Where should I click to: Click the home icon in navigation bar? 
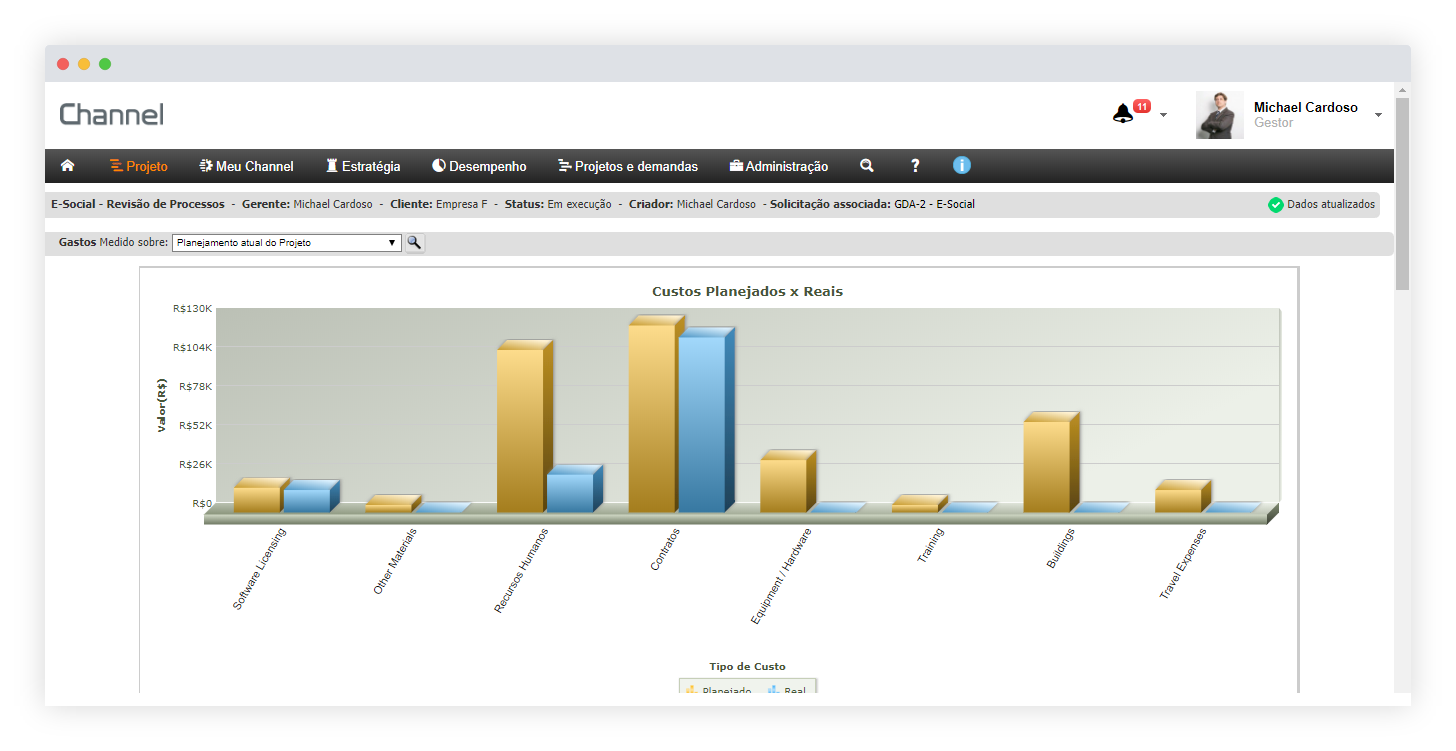pos(68,166)
